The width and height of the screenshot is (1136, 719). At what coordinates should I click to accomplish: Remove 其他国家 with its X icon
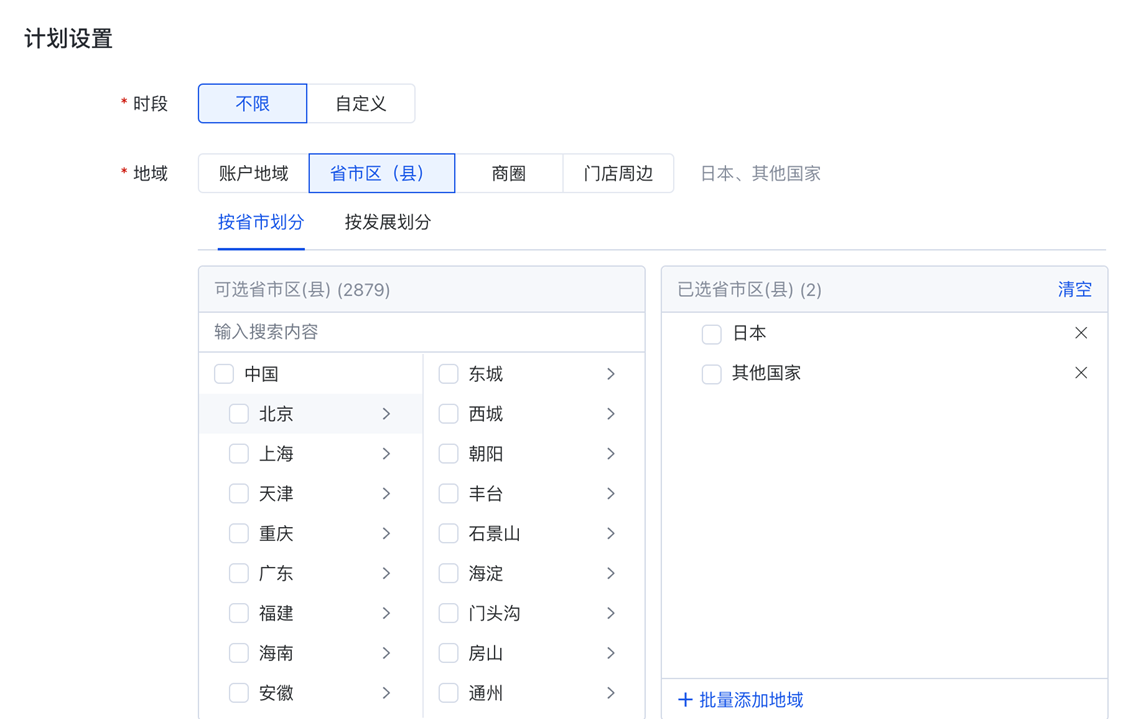1080,373
